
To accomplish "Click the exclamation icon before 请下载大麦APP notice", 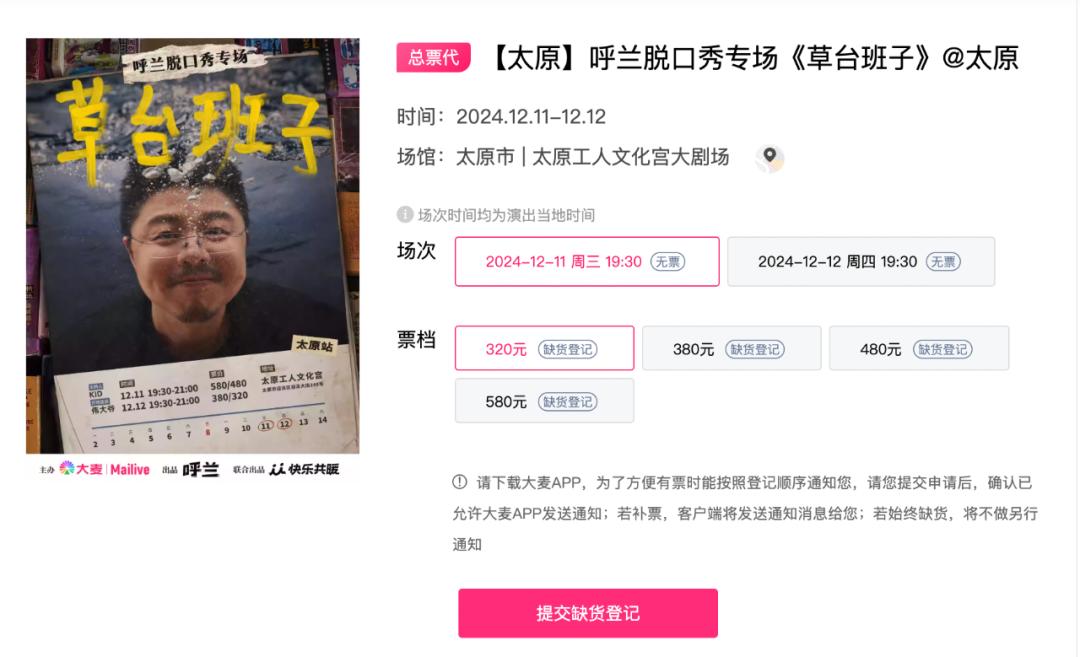I will point(459,482).
